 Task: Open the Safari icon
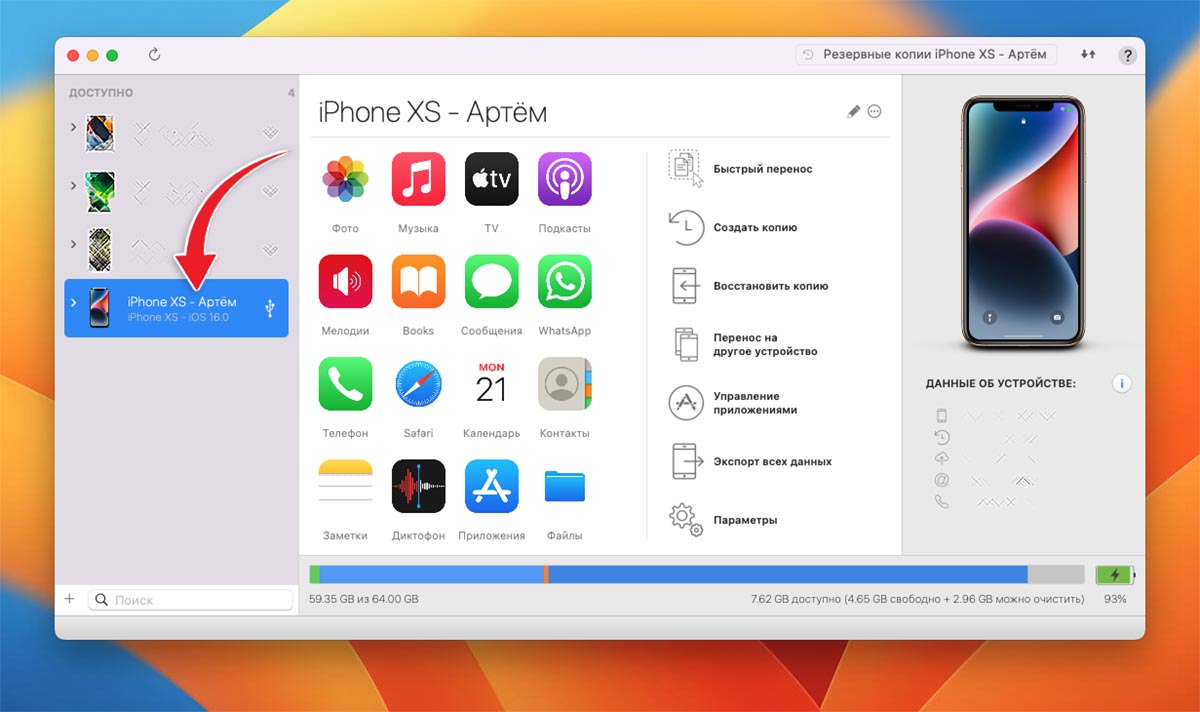pos(418,384)
